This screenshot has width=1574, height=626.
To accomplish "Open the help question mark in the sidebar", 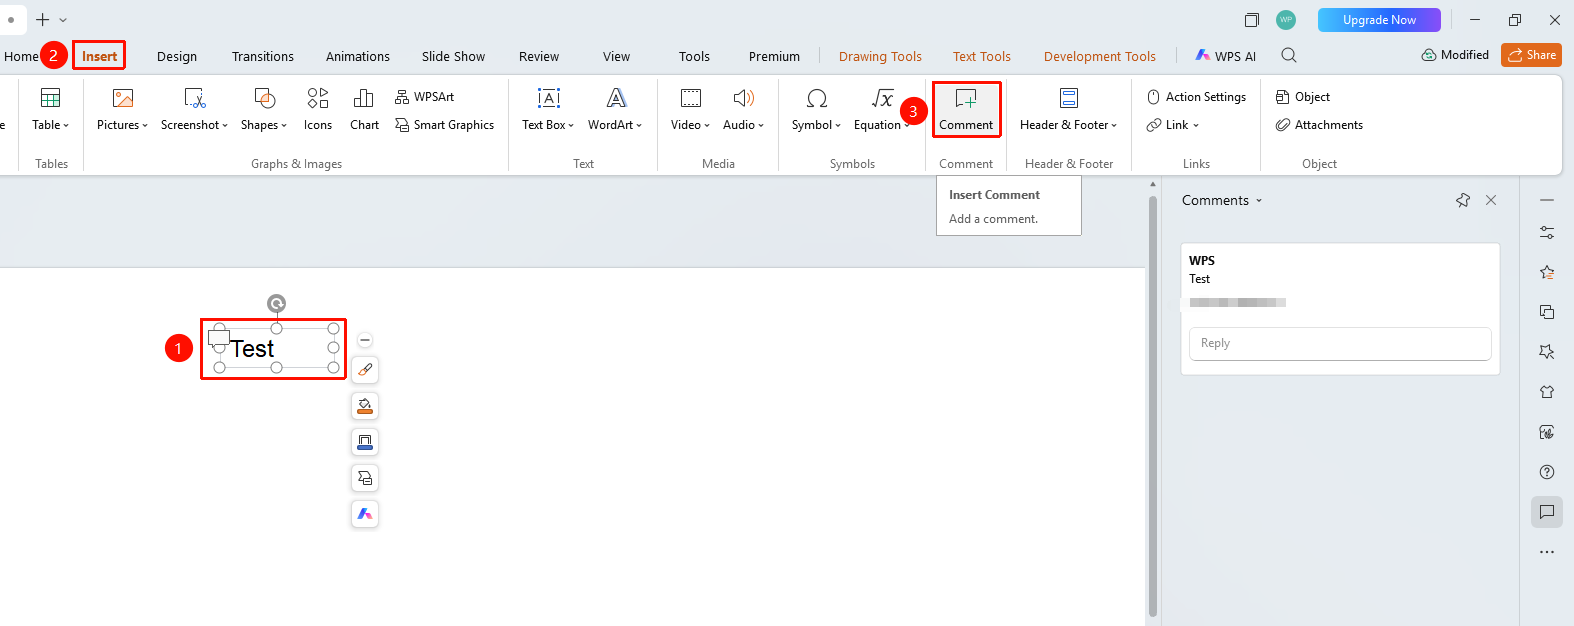I will click(x=1547, y=472).
